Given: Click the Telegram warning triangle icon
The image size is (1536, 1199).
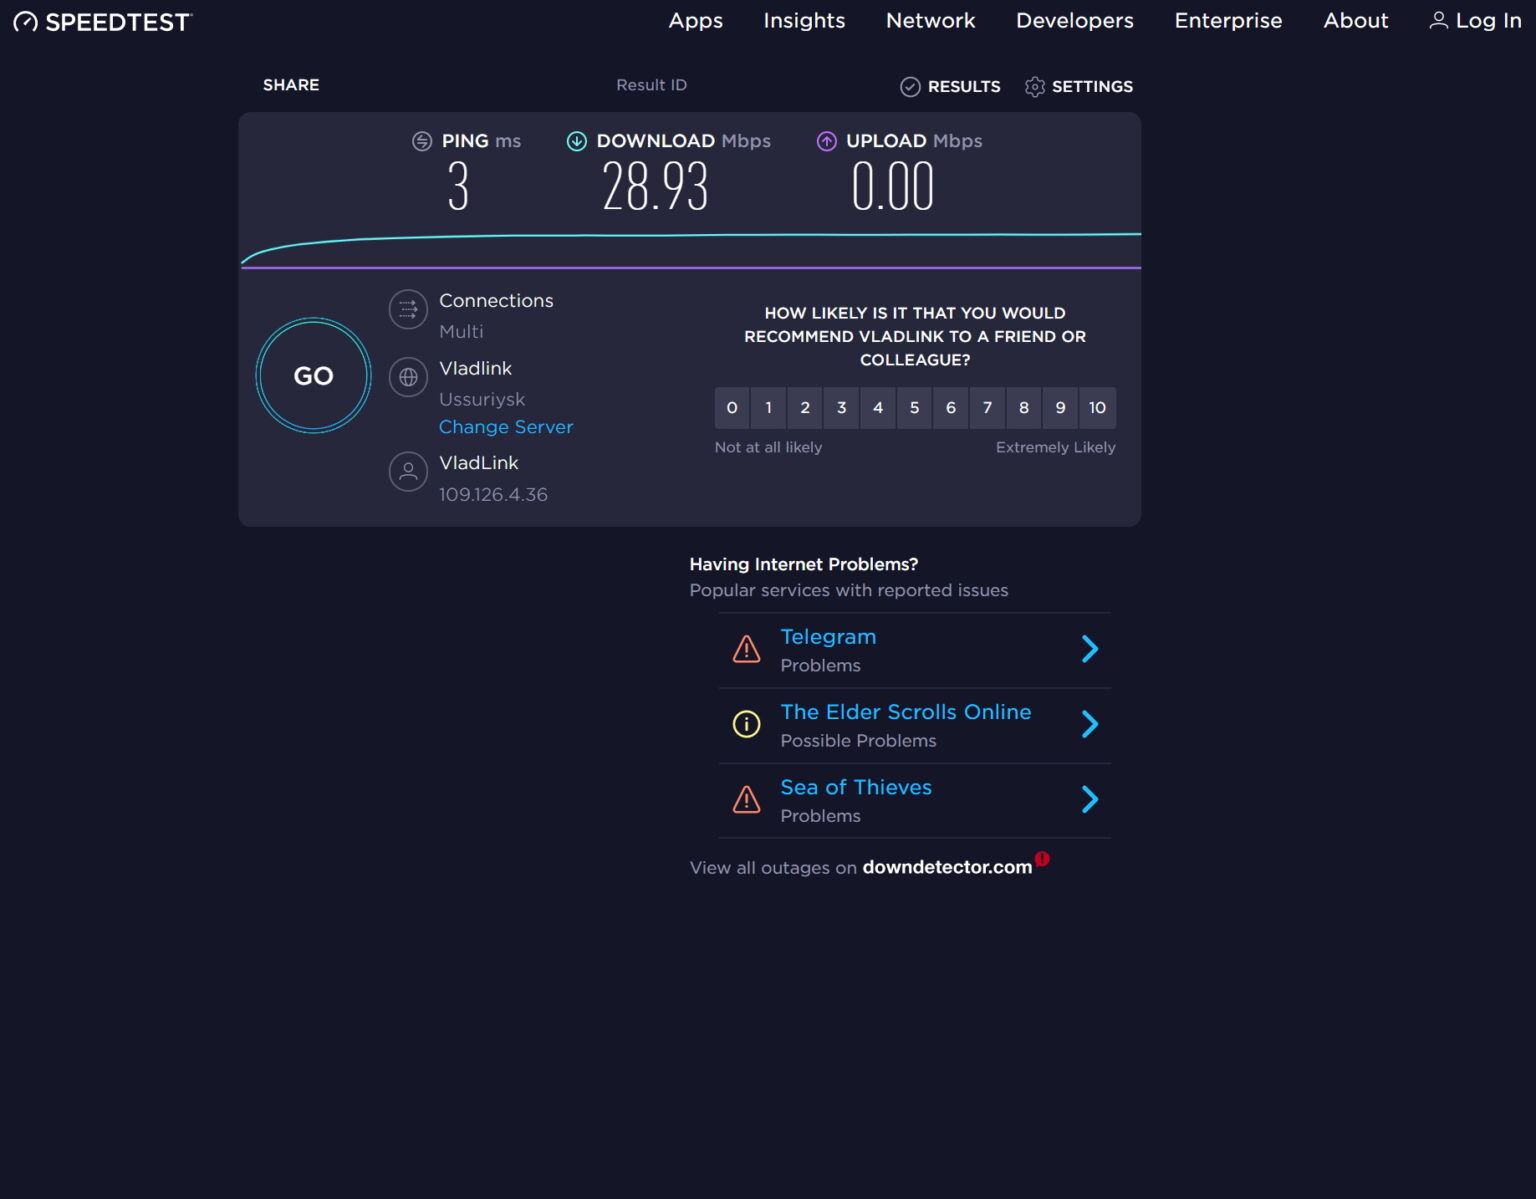Looking at the screenshot, I should pyautogui.click(x=746, y=650).
